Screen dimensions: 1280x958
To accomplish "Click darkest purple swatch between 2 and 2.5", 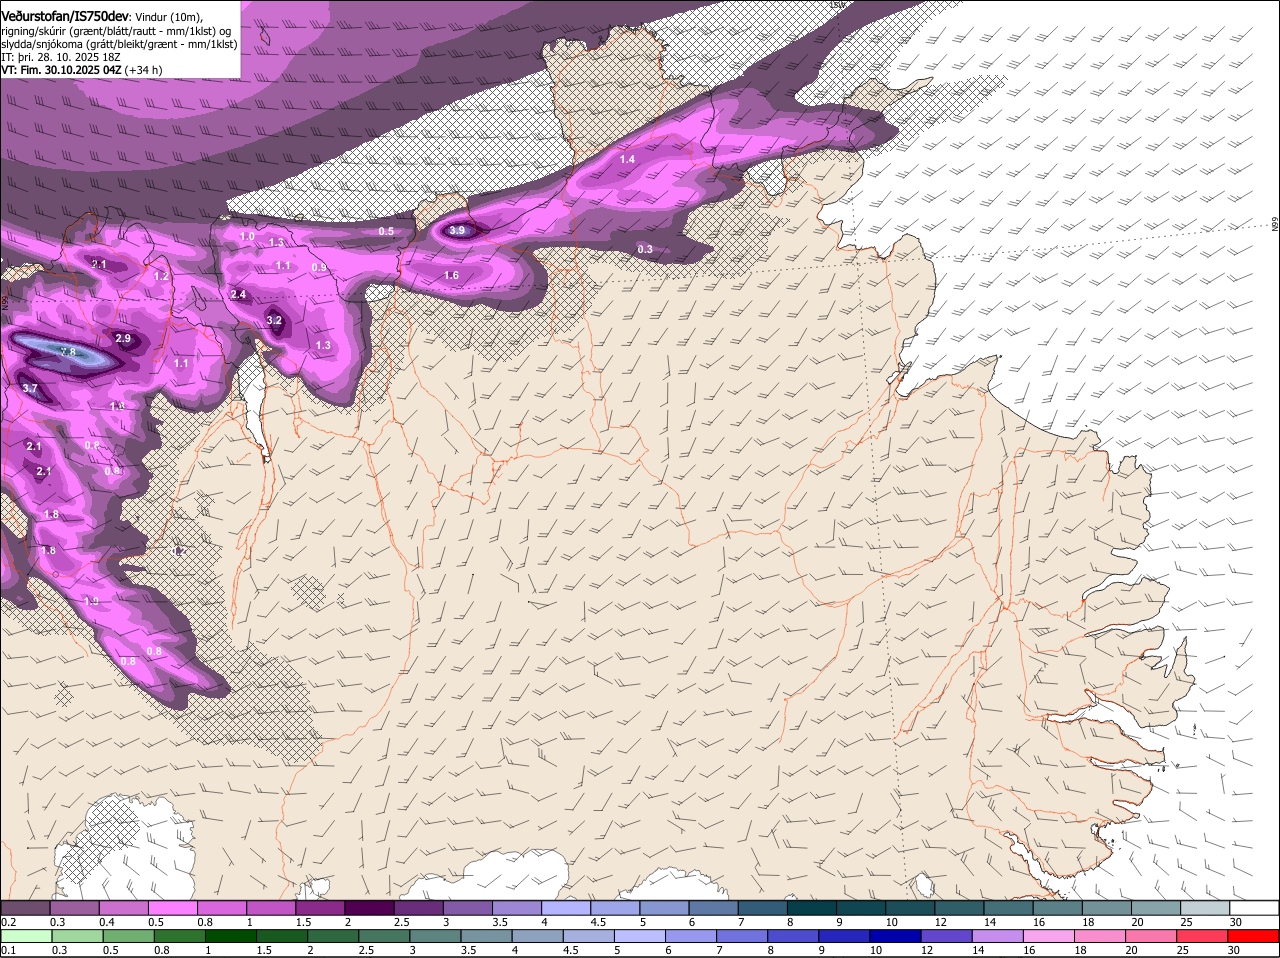I will 369,907.
